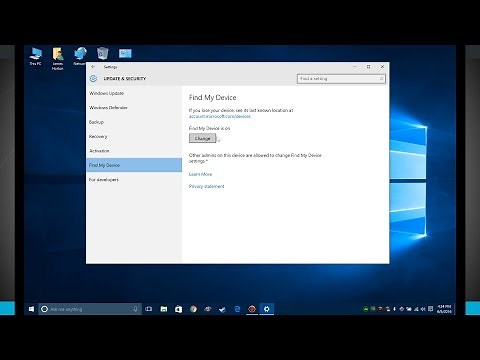Open the This PC desktop icon
480x360 pixels.
coord(35,56)
